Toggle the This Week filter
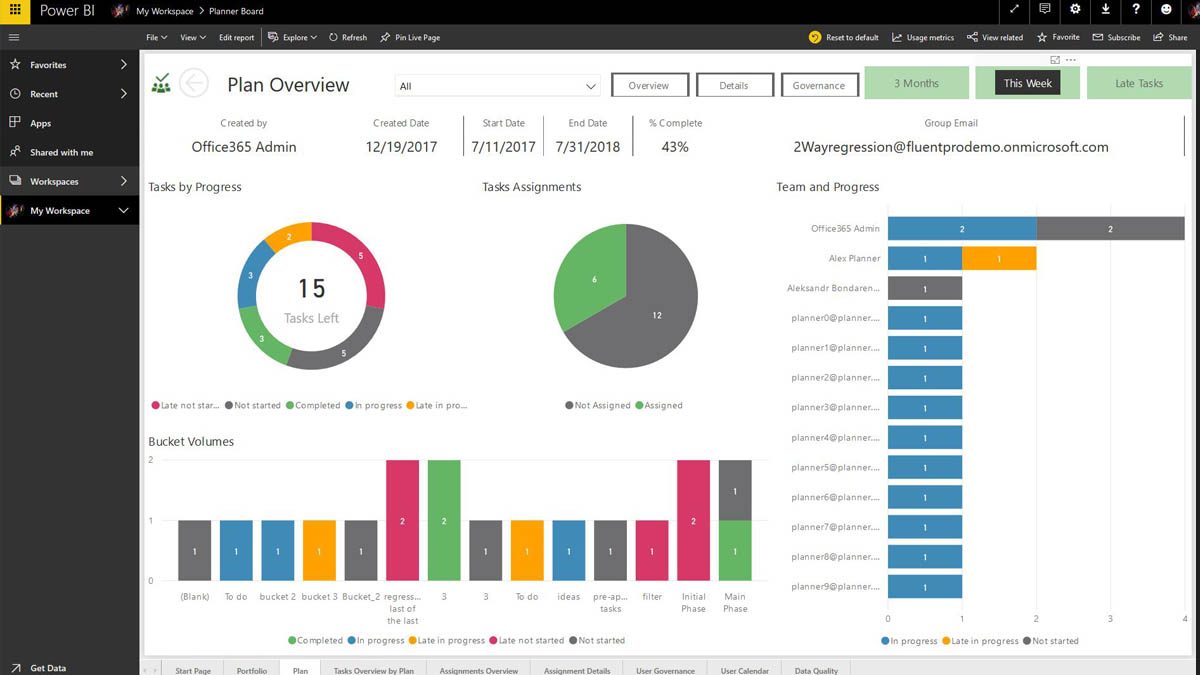This screenshot has width=1200, height=675. pyautogui.click(x=1027, y=83)
